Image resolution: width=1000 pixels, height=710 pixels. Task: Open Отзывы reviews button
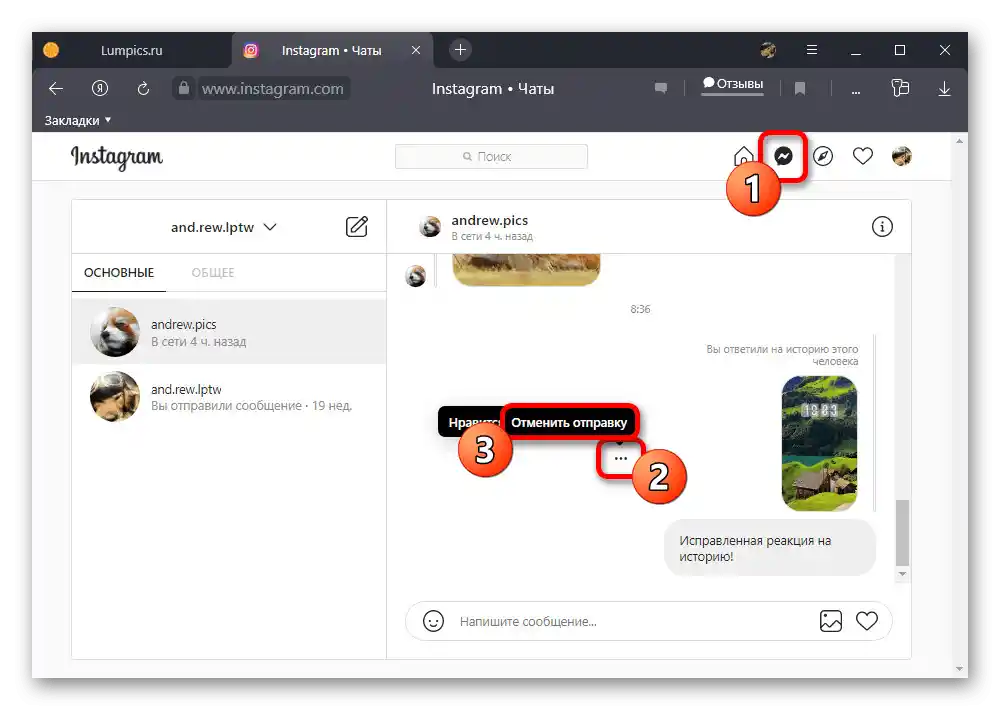tap(732, 84)
